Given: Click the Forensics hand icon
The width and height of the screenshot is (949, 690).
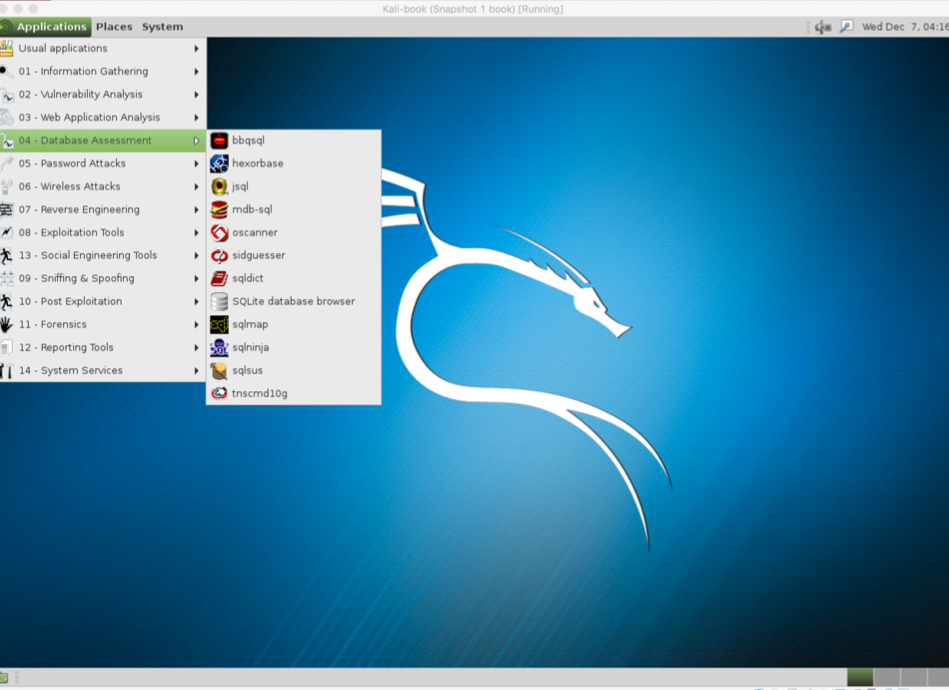Looking at the screenshot, I should pyautogui.click(x=7, y=324).
